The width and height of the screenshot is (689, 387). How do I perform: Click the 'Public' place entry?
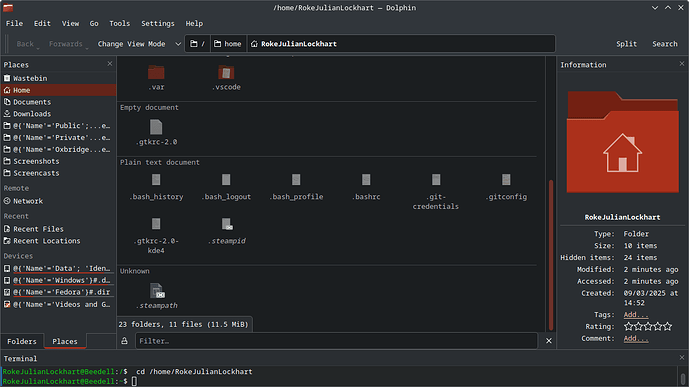(x=58, y=126)
